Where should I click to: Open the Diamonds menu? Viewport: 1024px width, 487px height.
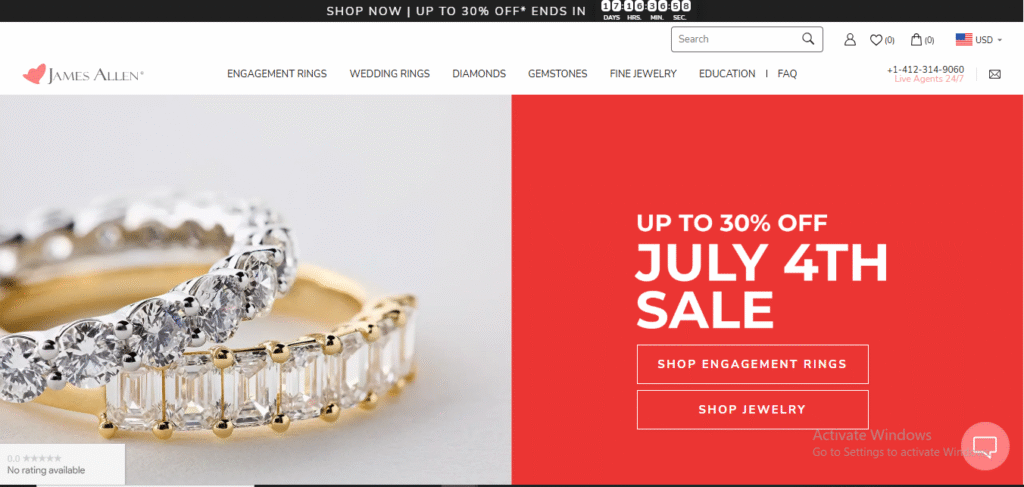(479, 74)
